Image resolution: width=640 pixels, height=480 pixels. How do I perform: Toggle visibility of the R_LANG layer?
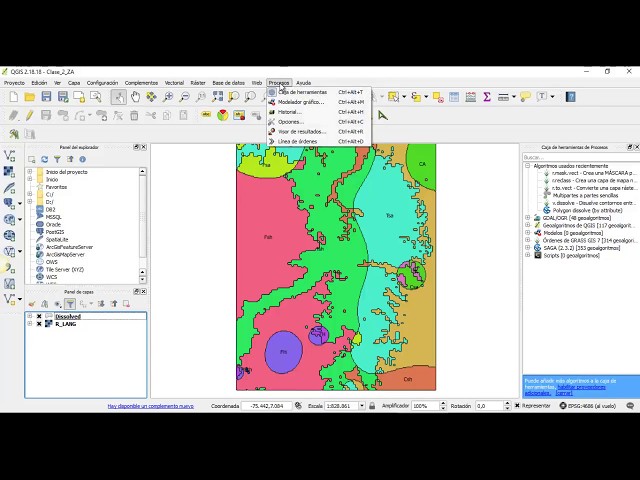coord(39,324)
